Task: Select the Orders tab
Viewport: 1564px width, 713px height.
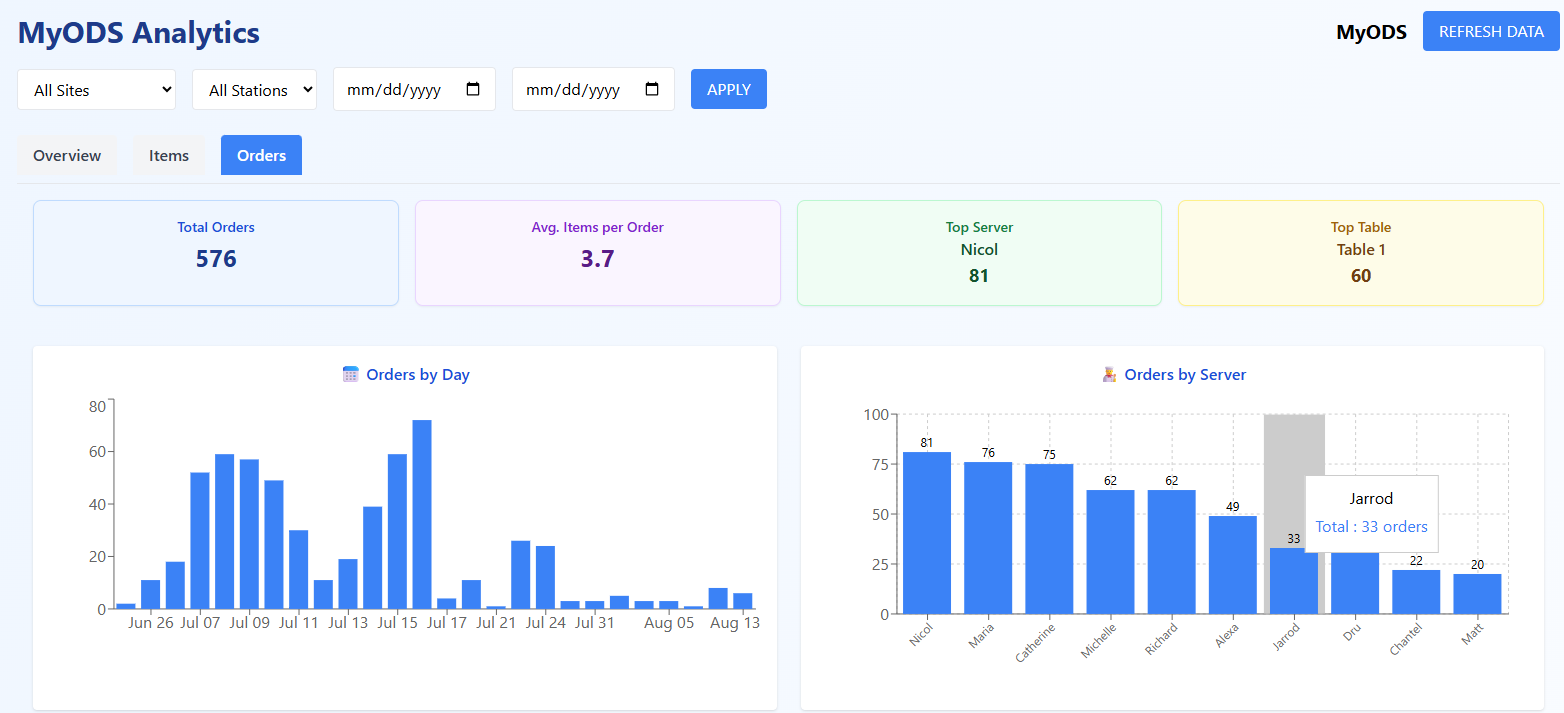Action: pyautogui.click(x=261, y=155)
